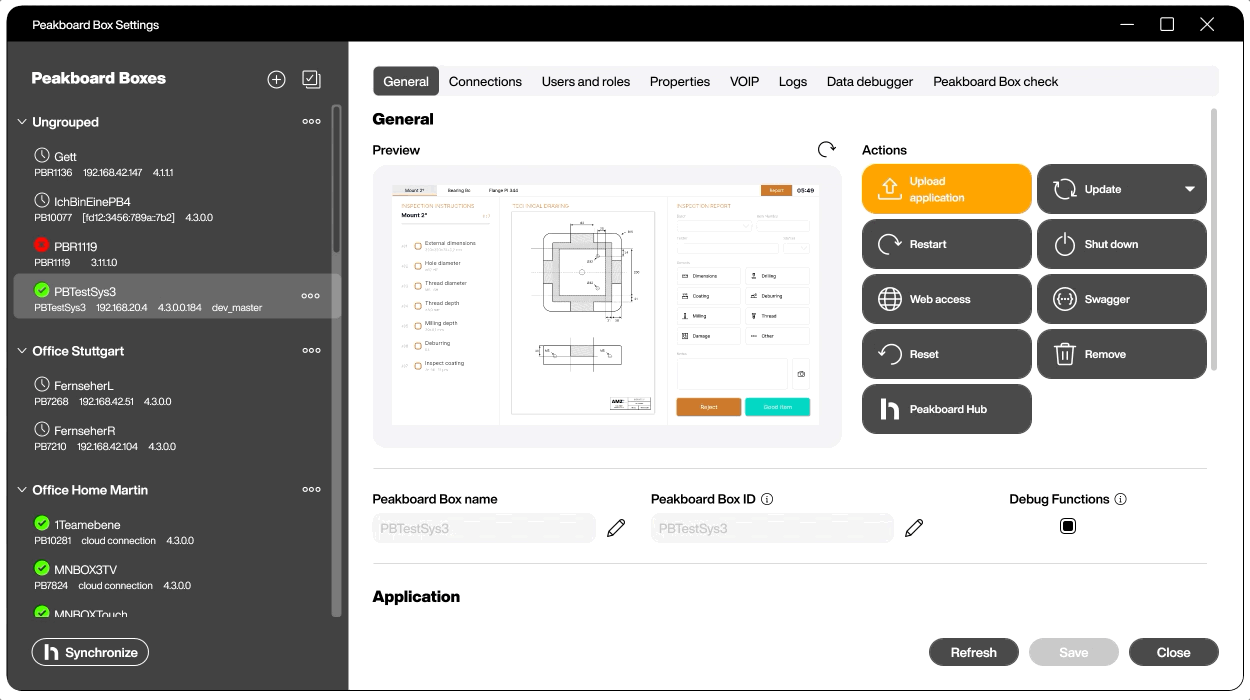Click the Restart action button

[946, 244]
